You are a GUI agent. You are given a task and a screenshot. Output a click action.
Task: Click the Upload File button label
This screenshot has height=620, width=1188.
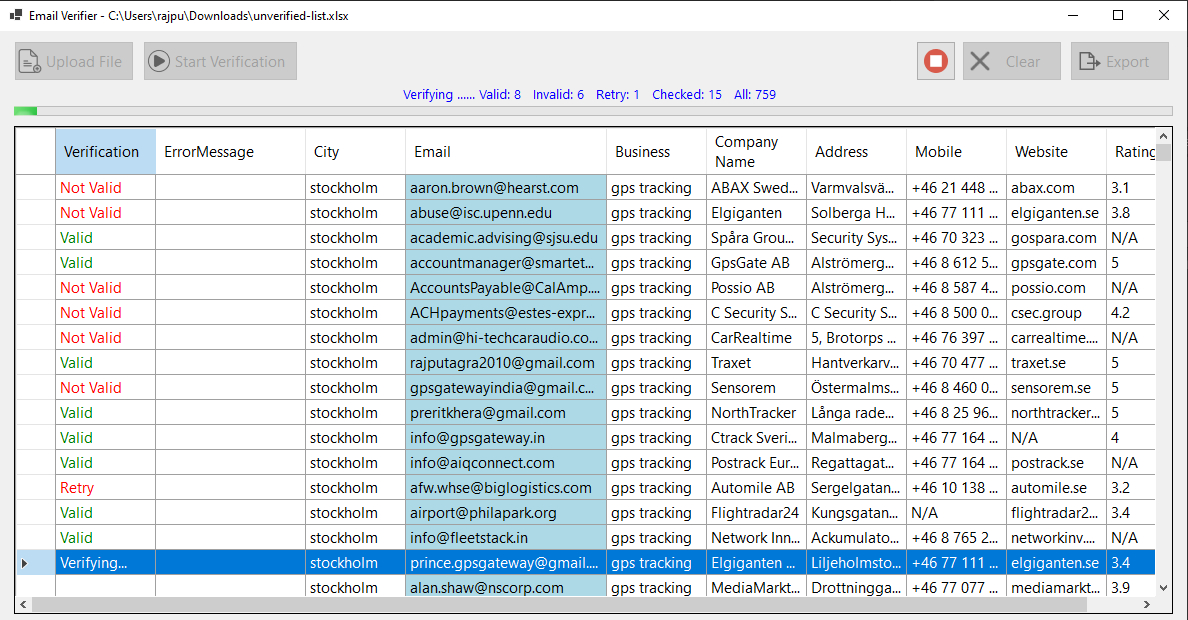(84, 62)
